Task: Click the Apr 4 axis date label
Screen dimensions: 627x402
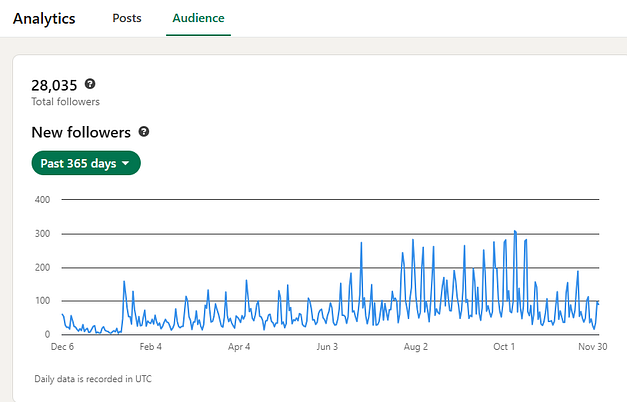Action: pyautogui.click(x=239, y=347)
